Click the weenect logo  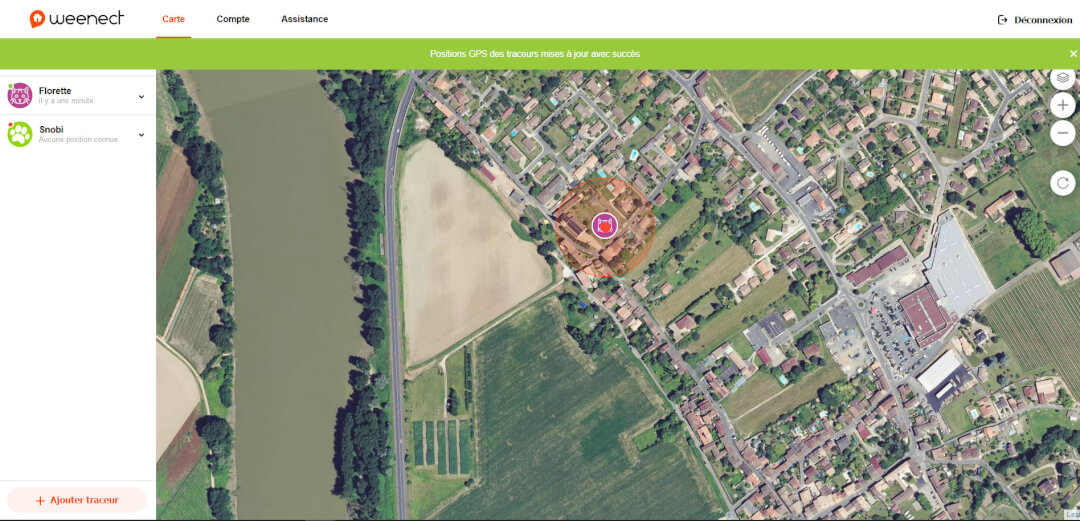pyautogui.click(x=77, y=19)
